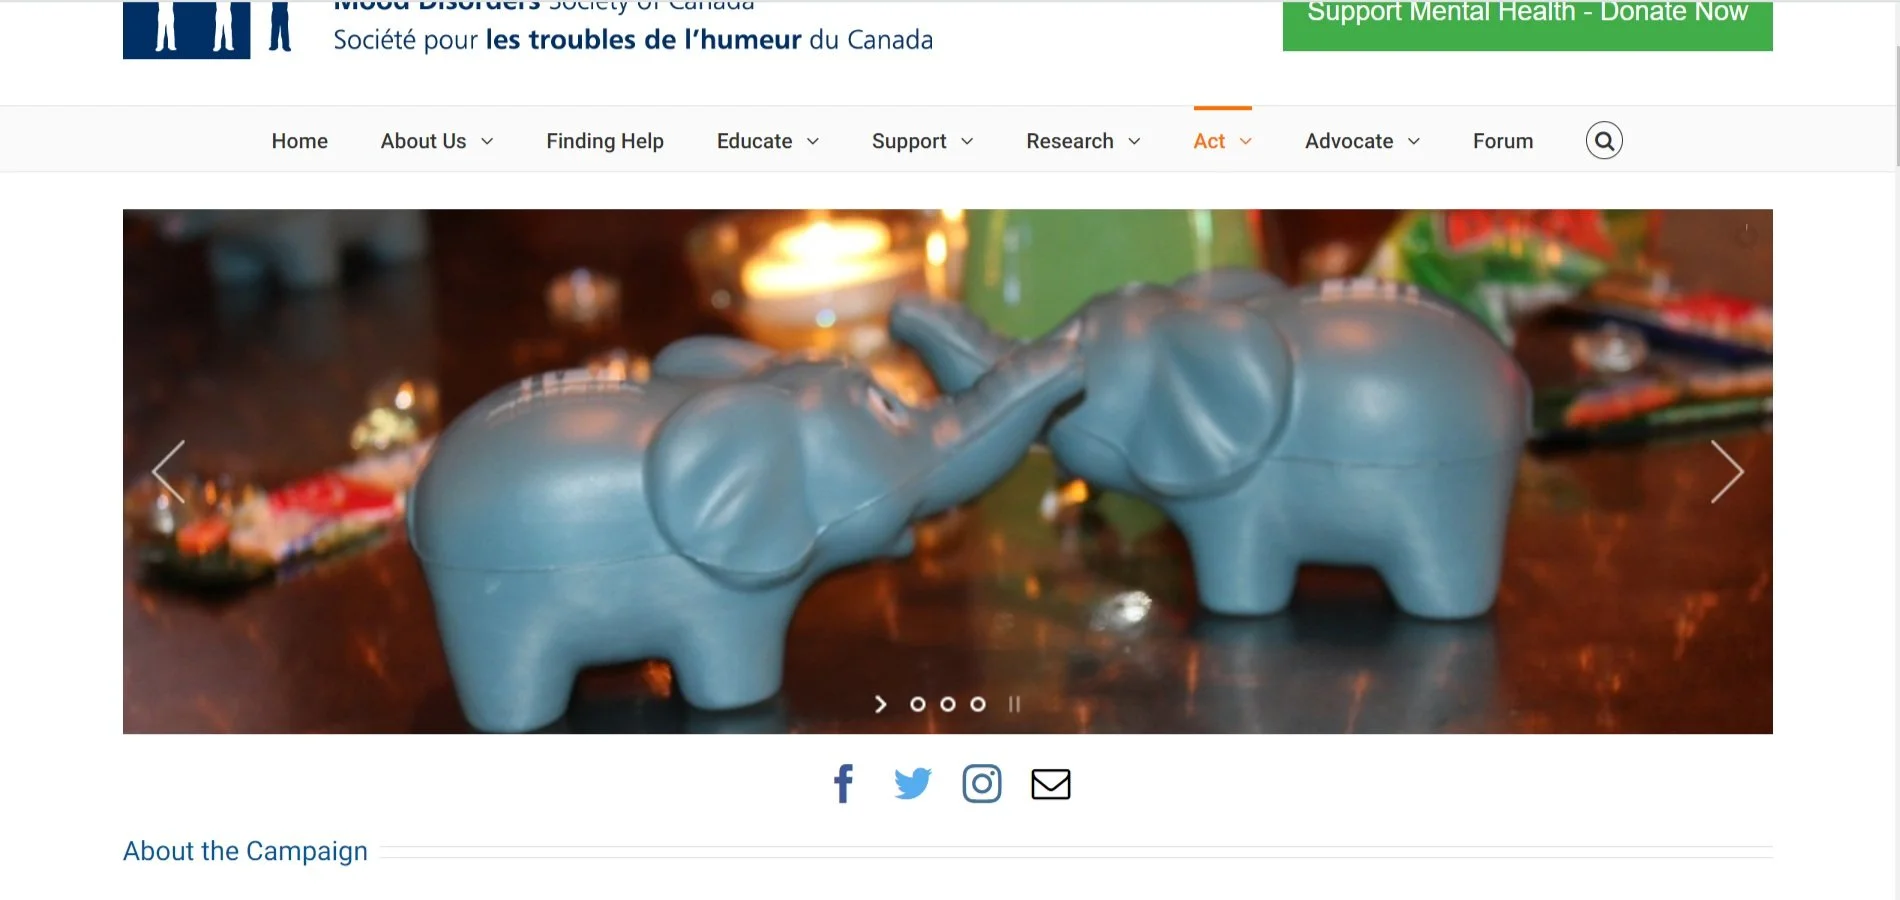This screenshot has height=900, width=1900.
Task: Expand the Educate menu dropdown
Action: point(768,141)
